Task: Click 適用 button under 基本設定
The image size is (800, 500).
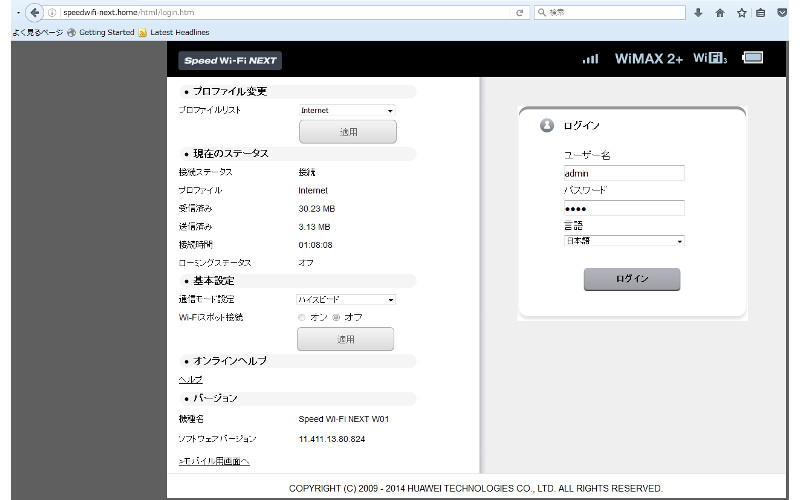Action: point(345,339)
